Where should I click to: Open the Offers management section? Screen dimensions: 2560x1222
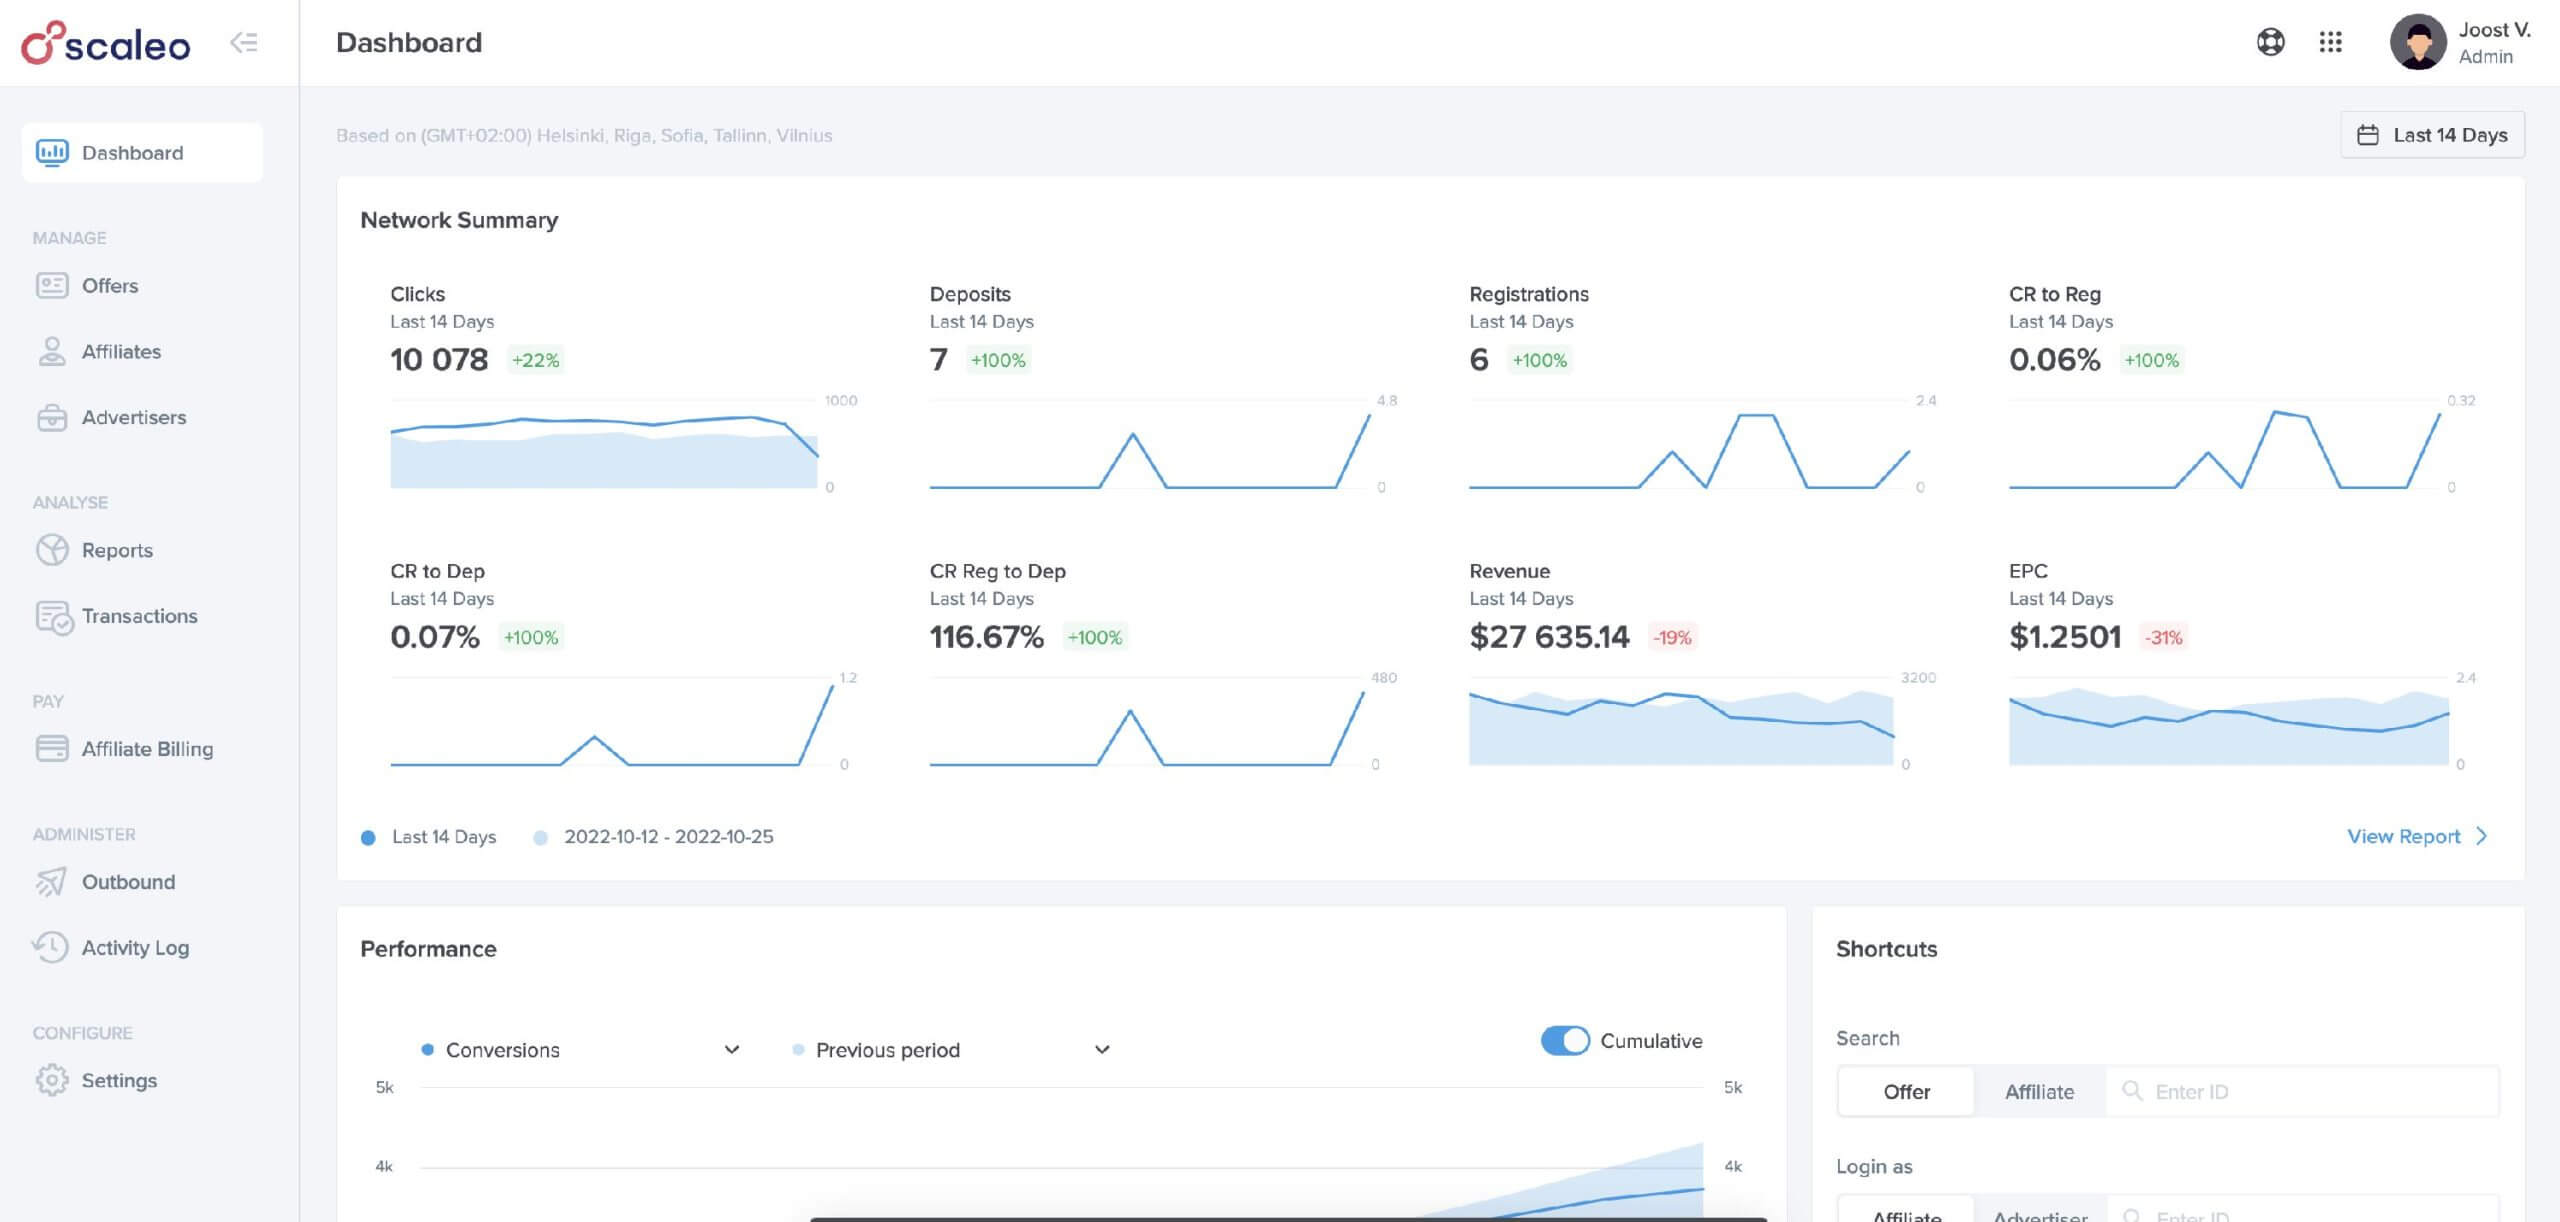coord(109,284)
